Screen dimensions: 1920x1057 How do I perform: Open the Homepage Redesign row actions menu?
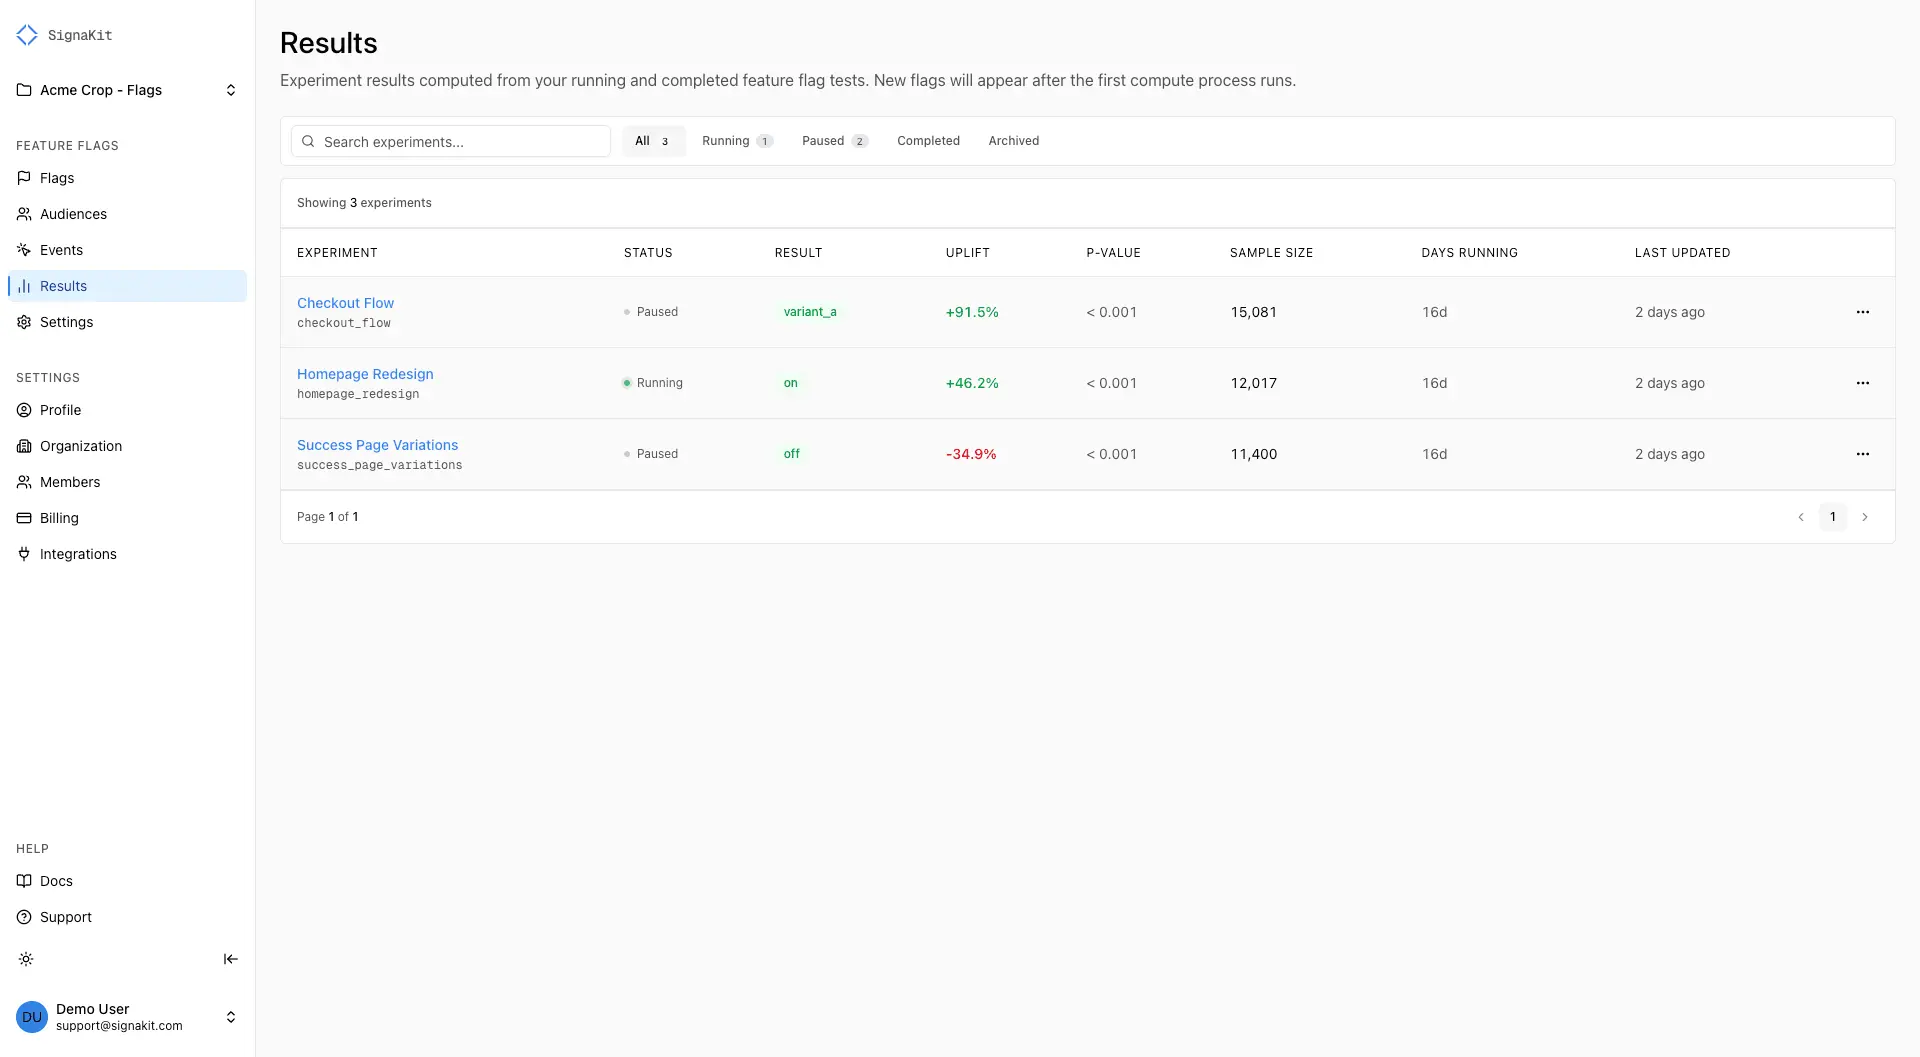(1862, 383)
